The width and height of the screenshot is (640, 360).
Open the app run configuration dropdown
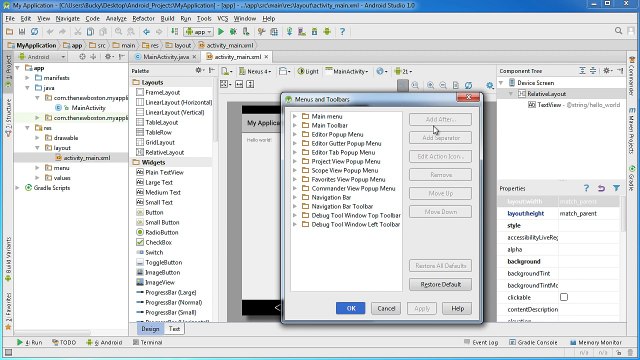pyautogui.click(x=199, y=31)
